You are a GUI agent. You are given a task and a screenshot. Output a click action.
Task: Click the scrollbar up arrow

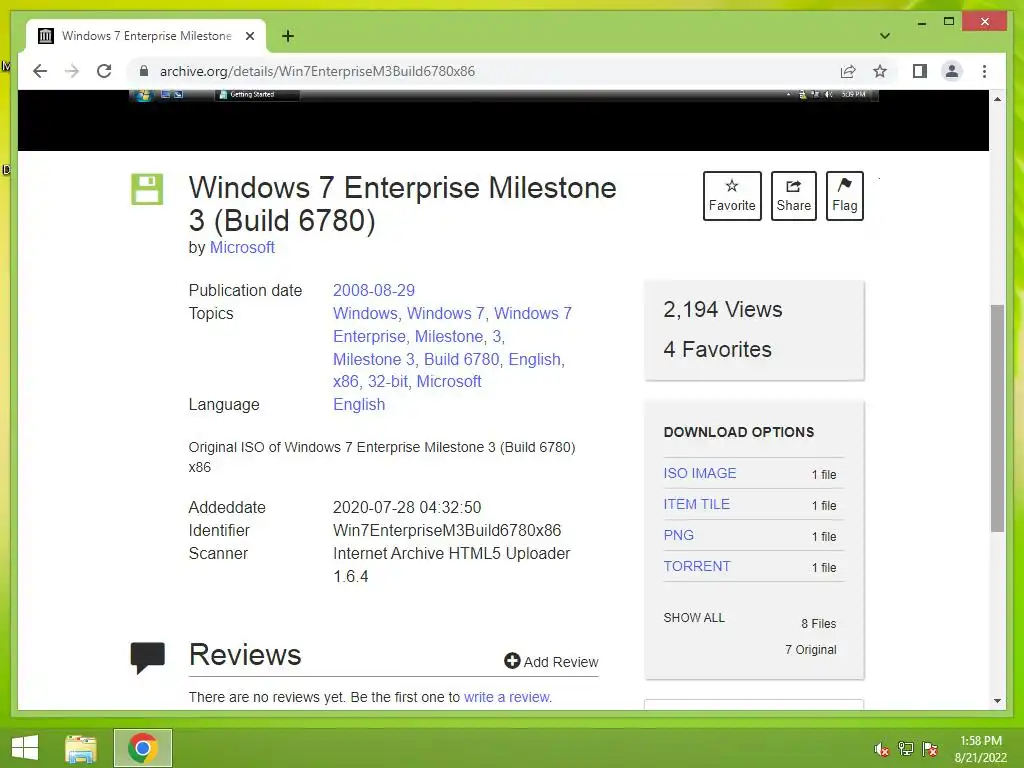997,99
